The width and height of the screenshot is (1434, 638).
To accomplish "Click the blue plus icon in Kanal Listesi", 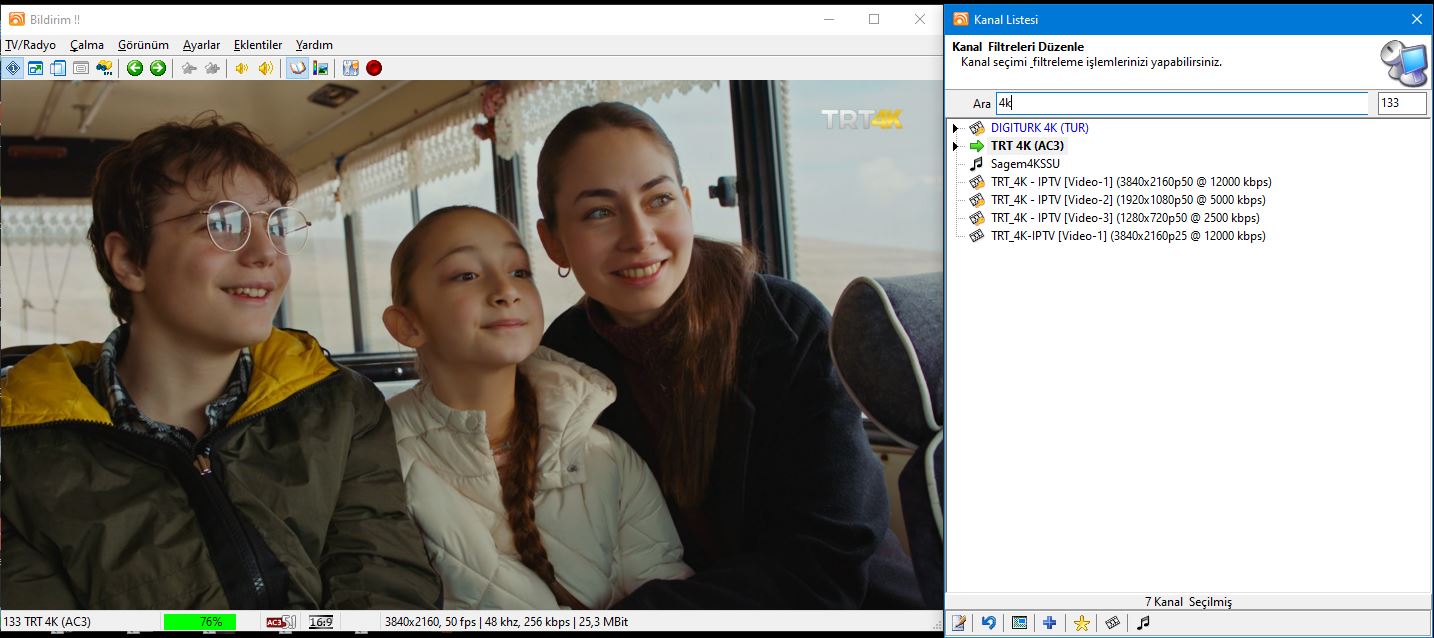I will 1049,623.
